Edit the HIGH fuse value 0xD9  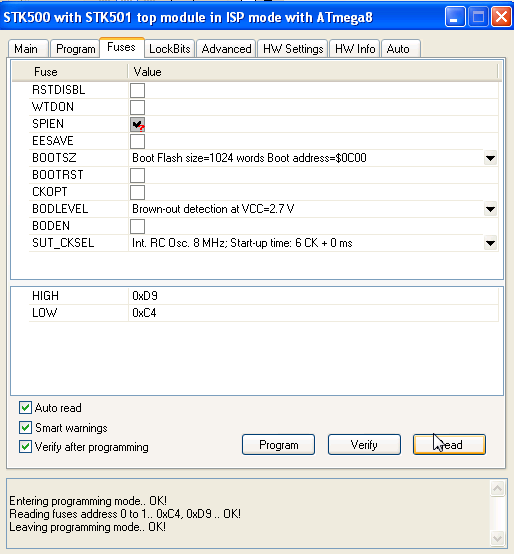pos(145,296)
